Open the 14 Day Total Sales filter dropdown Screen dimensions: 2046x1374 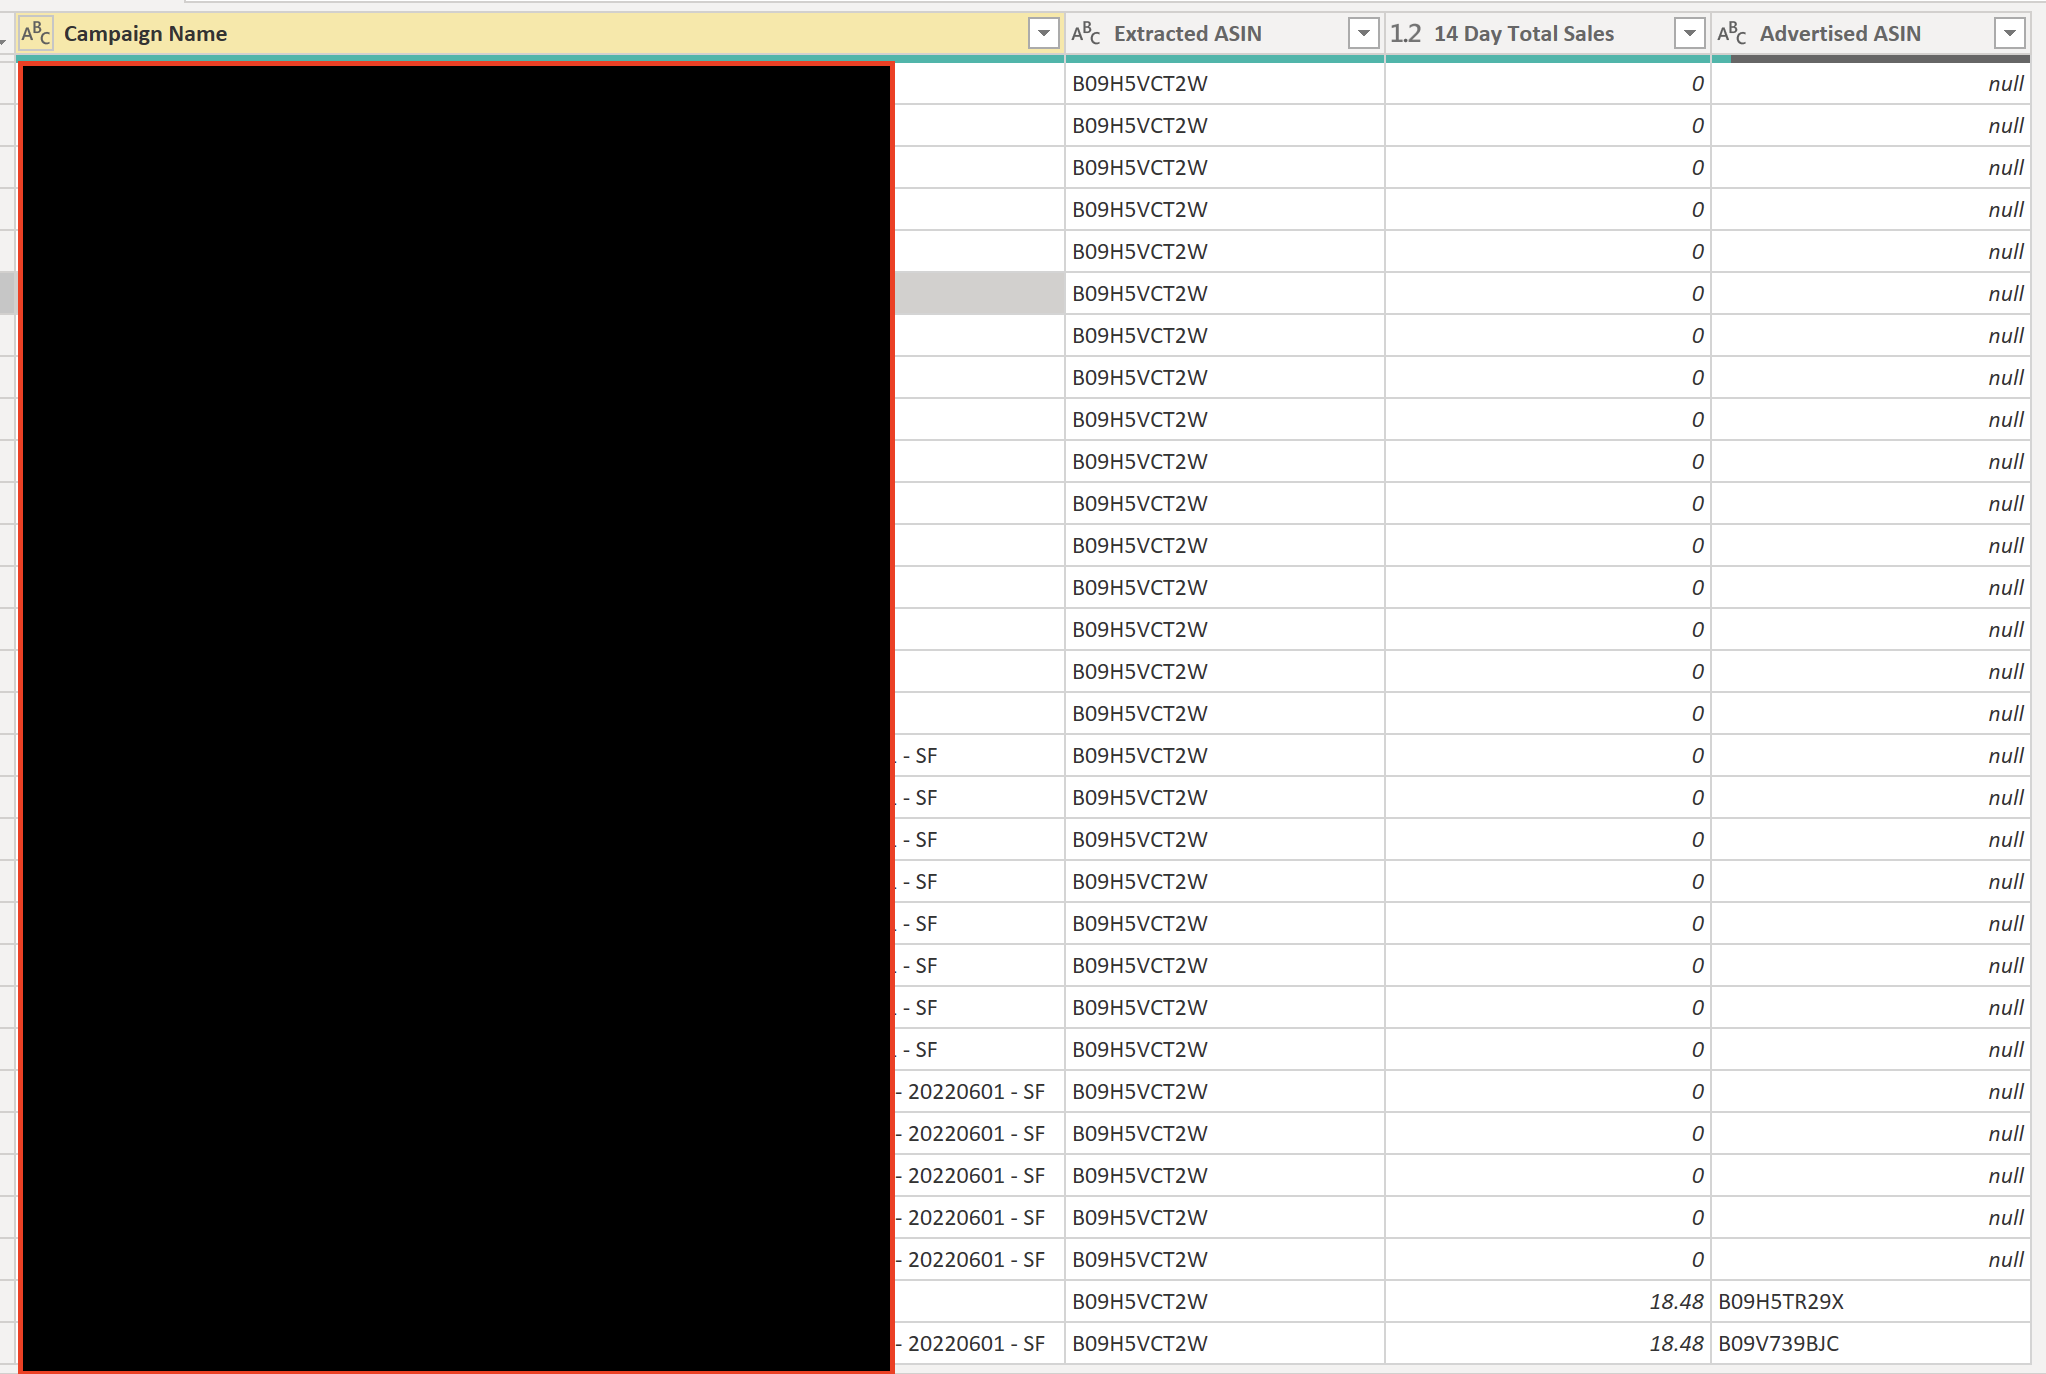click(1689, 33)
